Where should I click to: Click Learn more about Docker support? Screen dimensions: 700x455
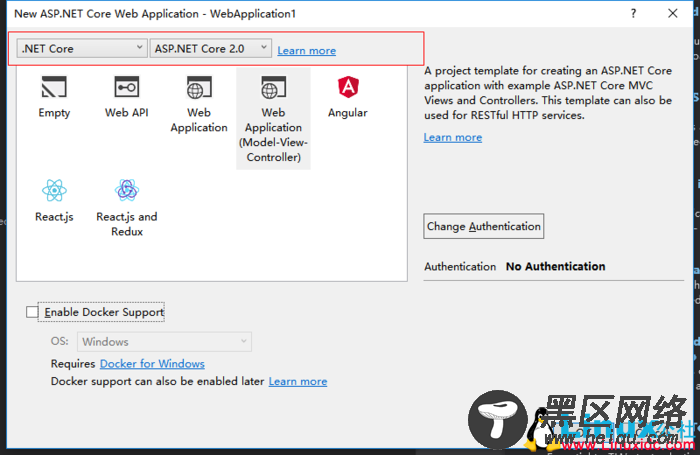[298, 381]
